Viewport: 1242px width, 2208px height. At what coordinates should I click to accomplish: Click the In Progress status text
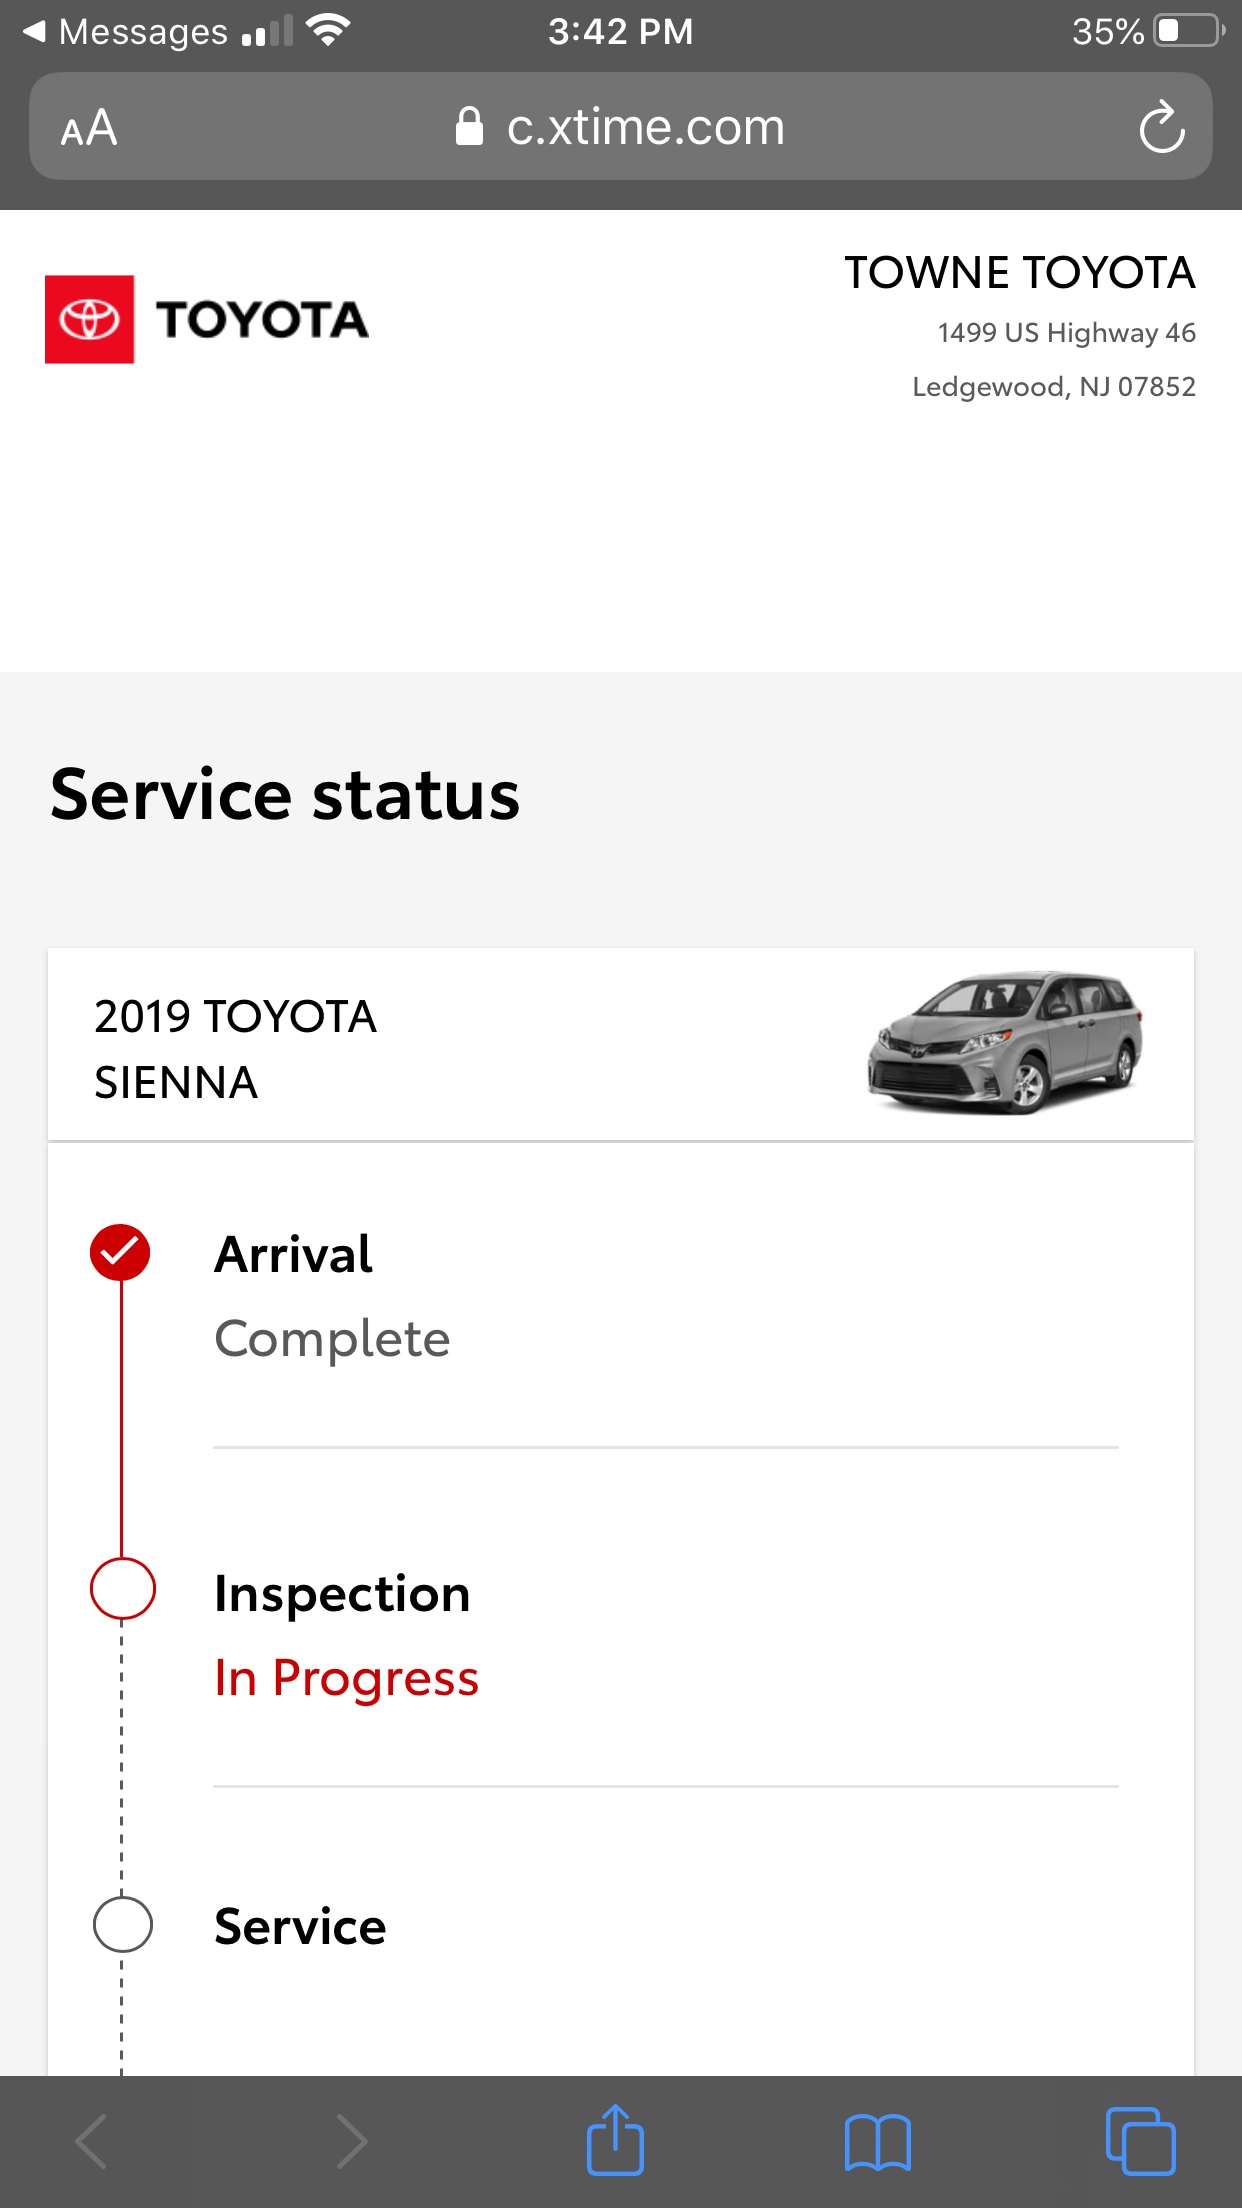[347, 1678]
